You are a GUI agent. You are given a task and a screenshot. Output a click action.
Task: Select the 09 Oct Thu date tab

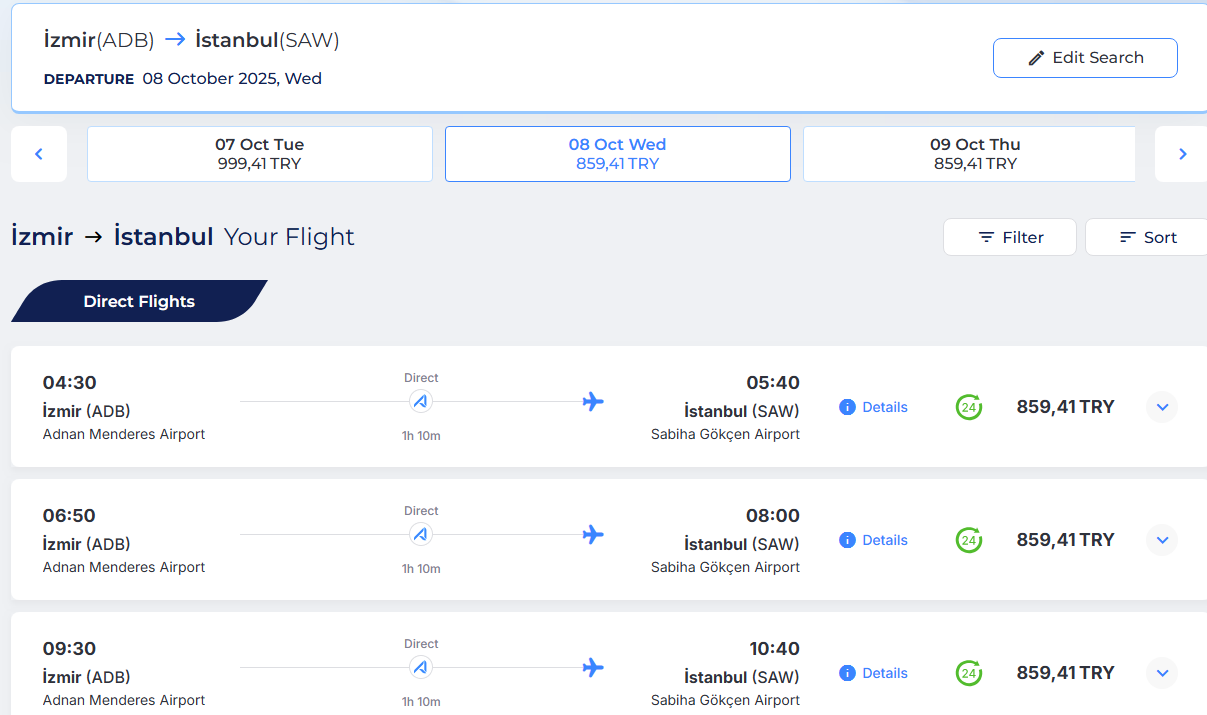tap(970, 154)
